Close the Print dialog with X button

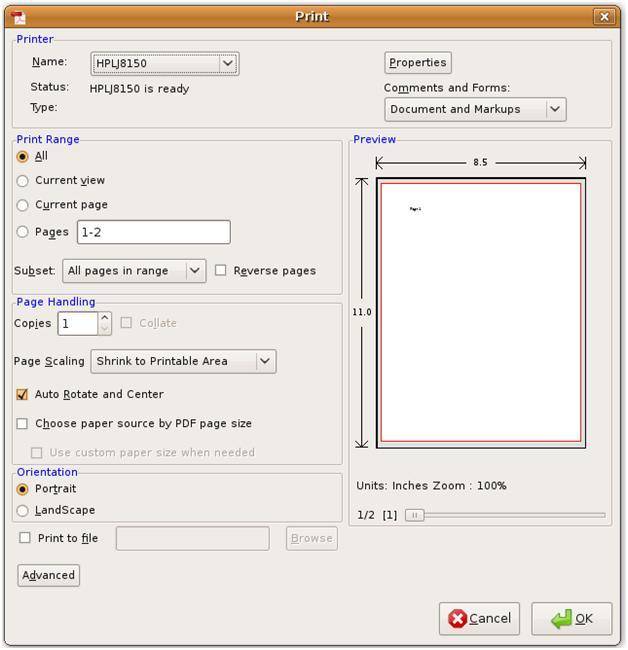pyautogui.click(x=604, y=17)
